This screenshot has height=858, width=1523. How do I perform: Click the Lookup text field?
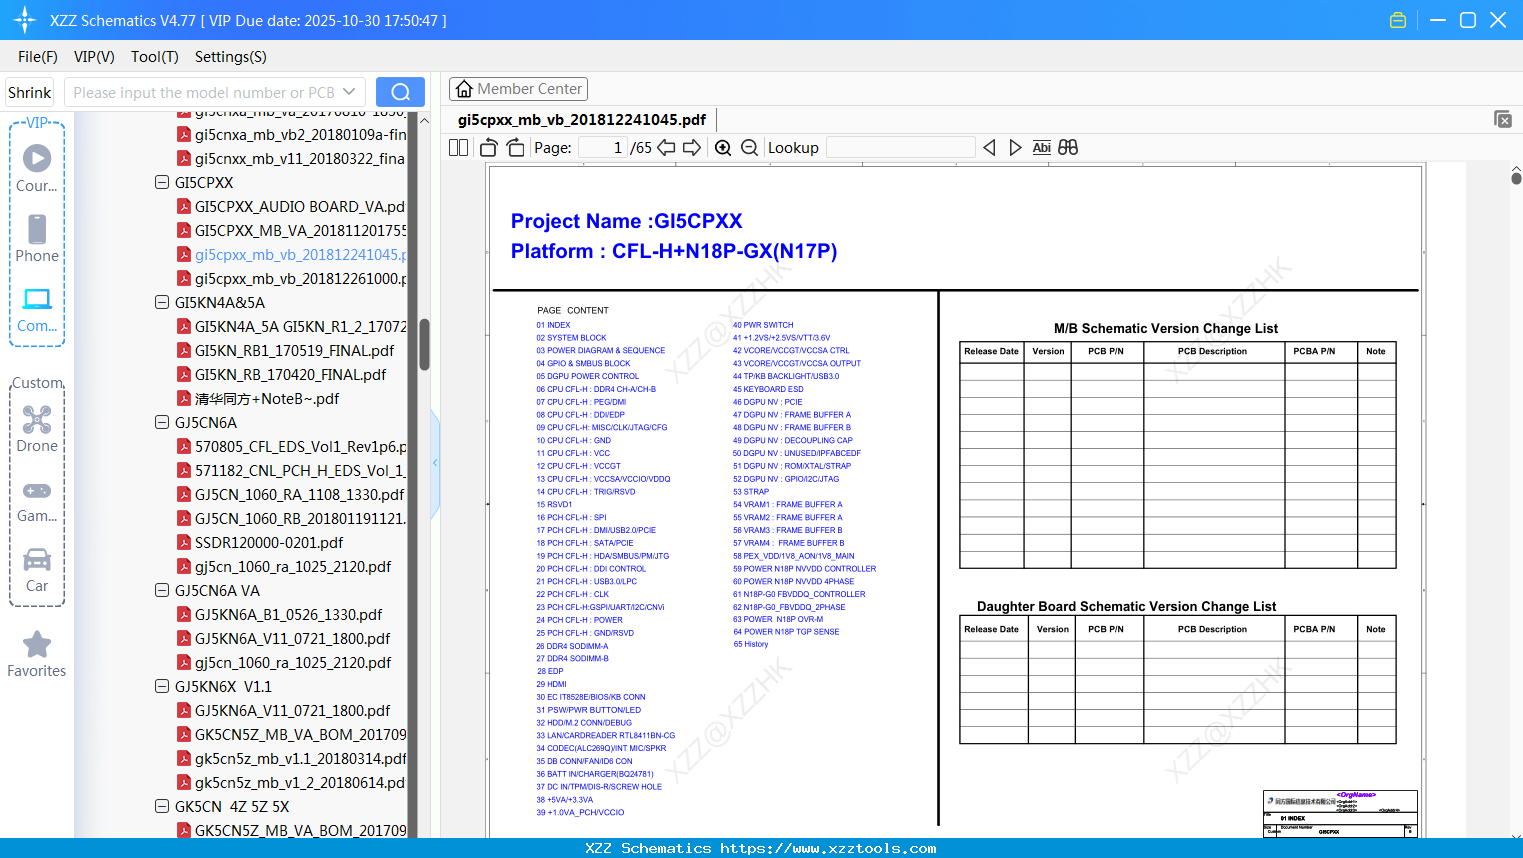coord(901,148)
